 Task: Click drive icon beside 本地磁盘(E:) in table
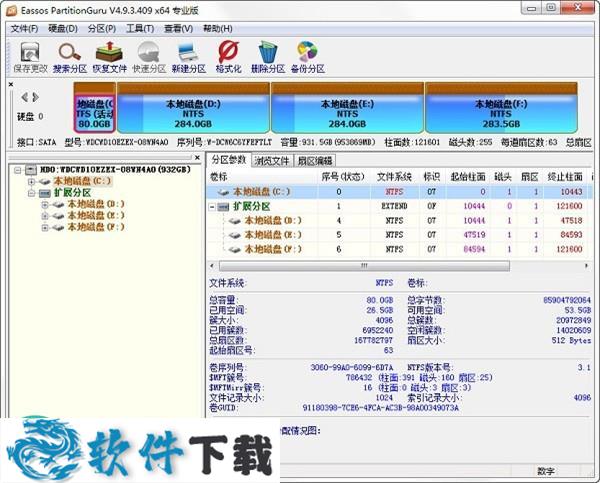click(235, 235)
